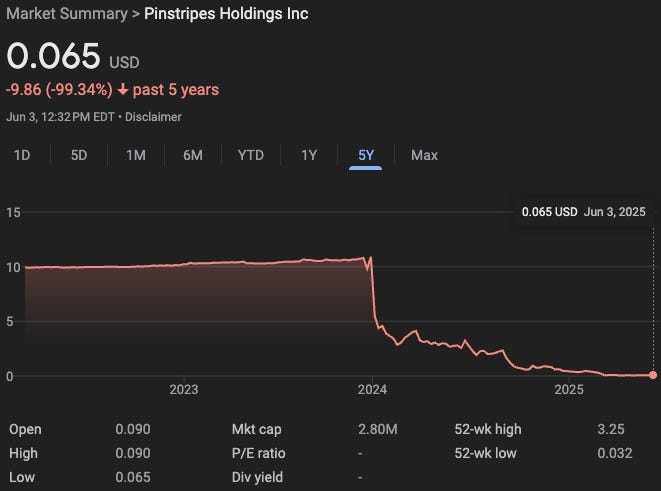661x491 pixels.
Task: Click the red down arrow icon
Action: click(123, 89)
